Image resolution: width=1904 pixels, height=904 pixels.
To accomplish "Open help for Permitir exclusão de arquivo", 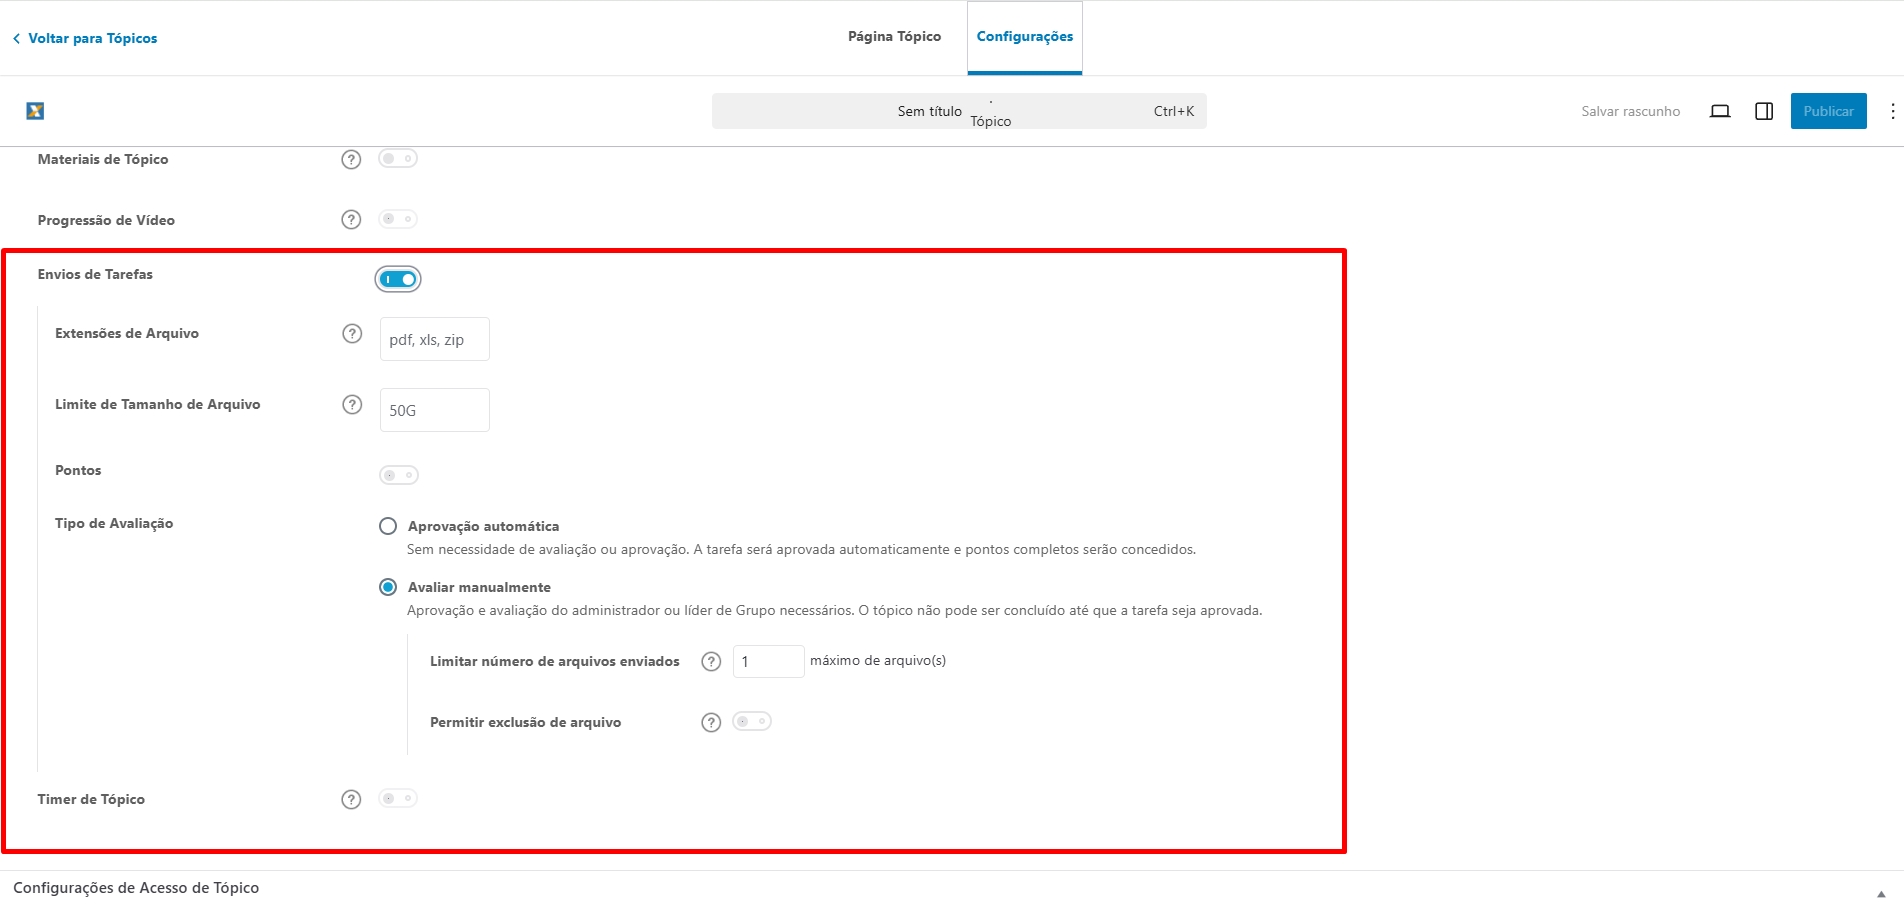I will (x=711, y=723).
